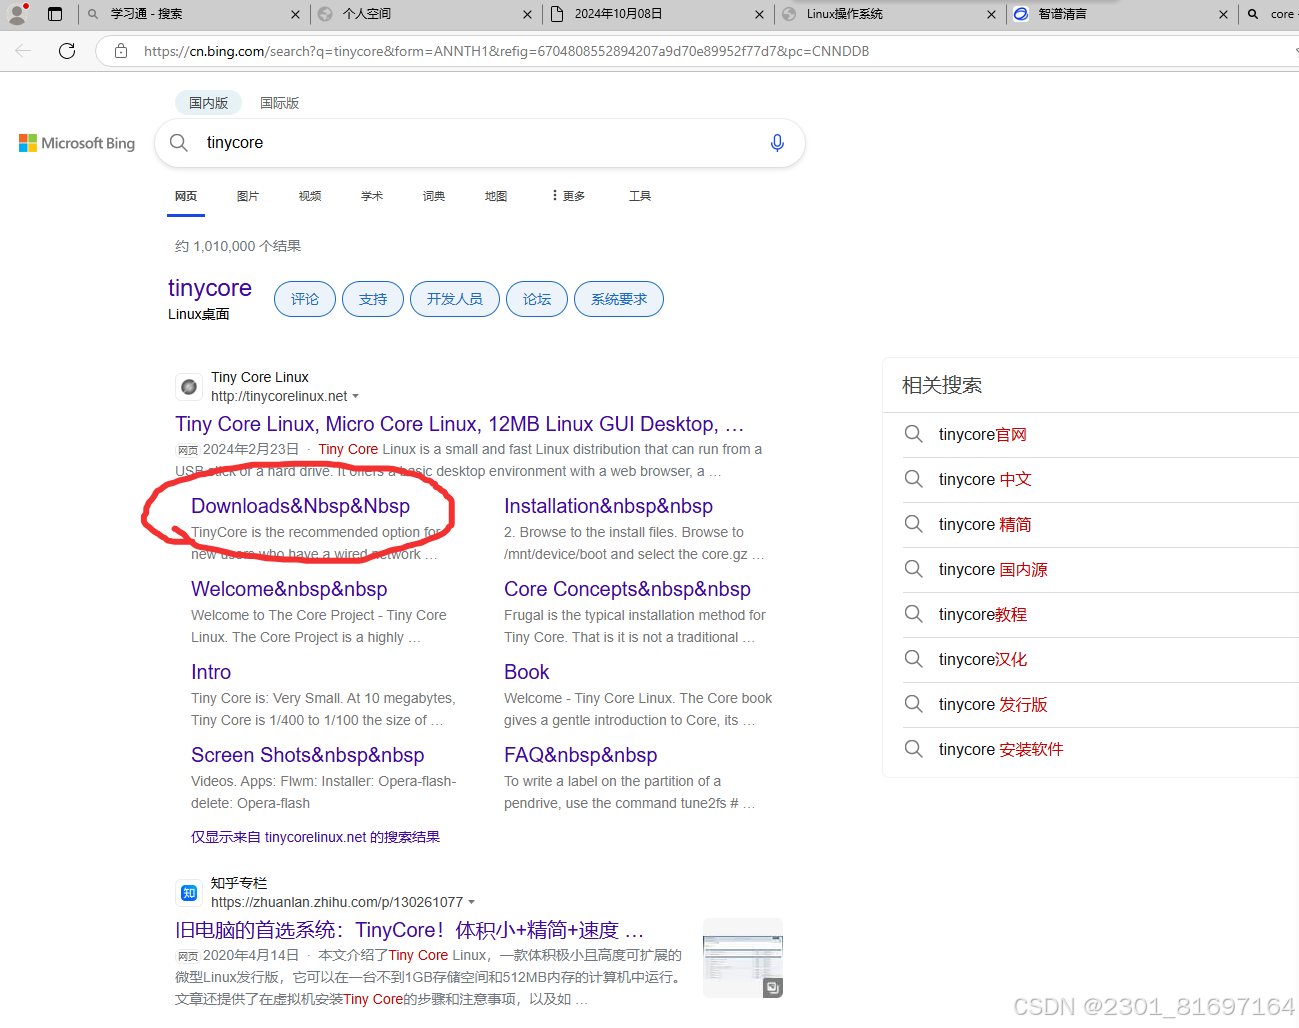
Task: Click the Tiny Core Linux site favicon
Action: [x=189, y=387]
